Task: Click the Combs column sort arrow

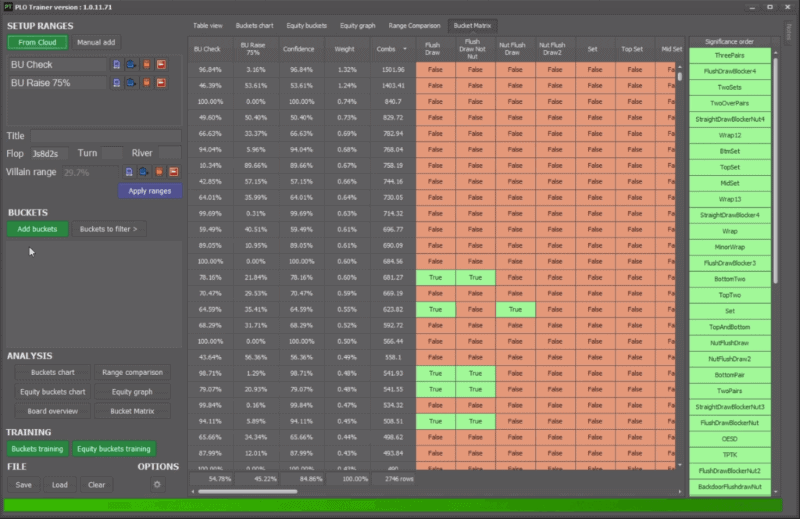Action: 405,49
